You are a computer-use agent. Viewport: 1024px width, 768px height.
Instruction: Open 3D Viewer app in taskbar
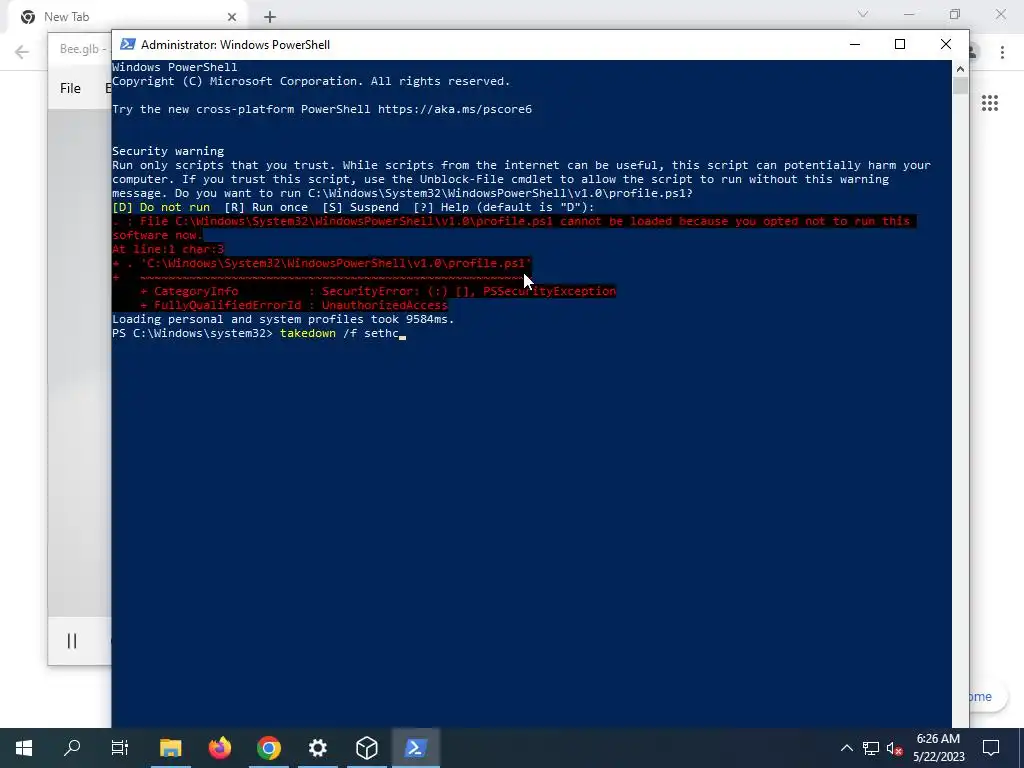(366, 748)
